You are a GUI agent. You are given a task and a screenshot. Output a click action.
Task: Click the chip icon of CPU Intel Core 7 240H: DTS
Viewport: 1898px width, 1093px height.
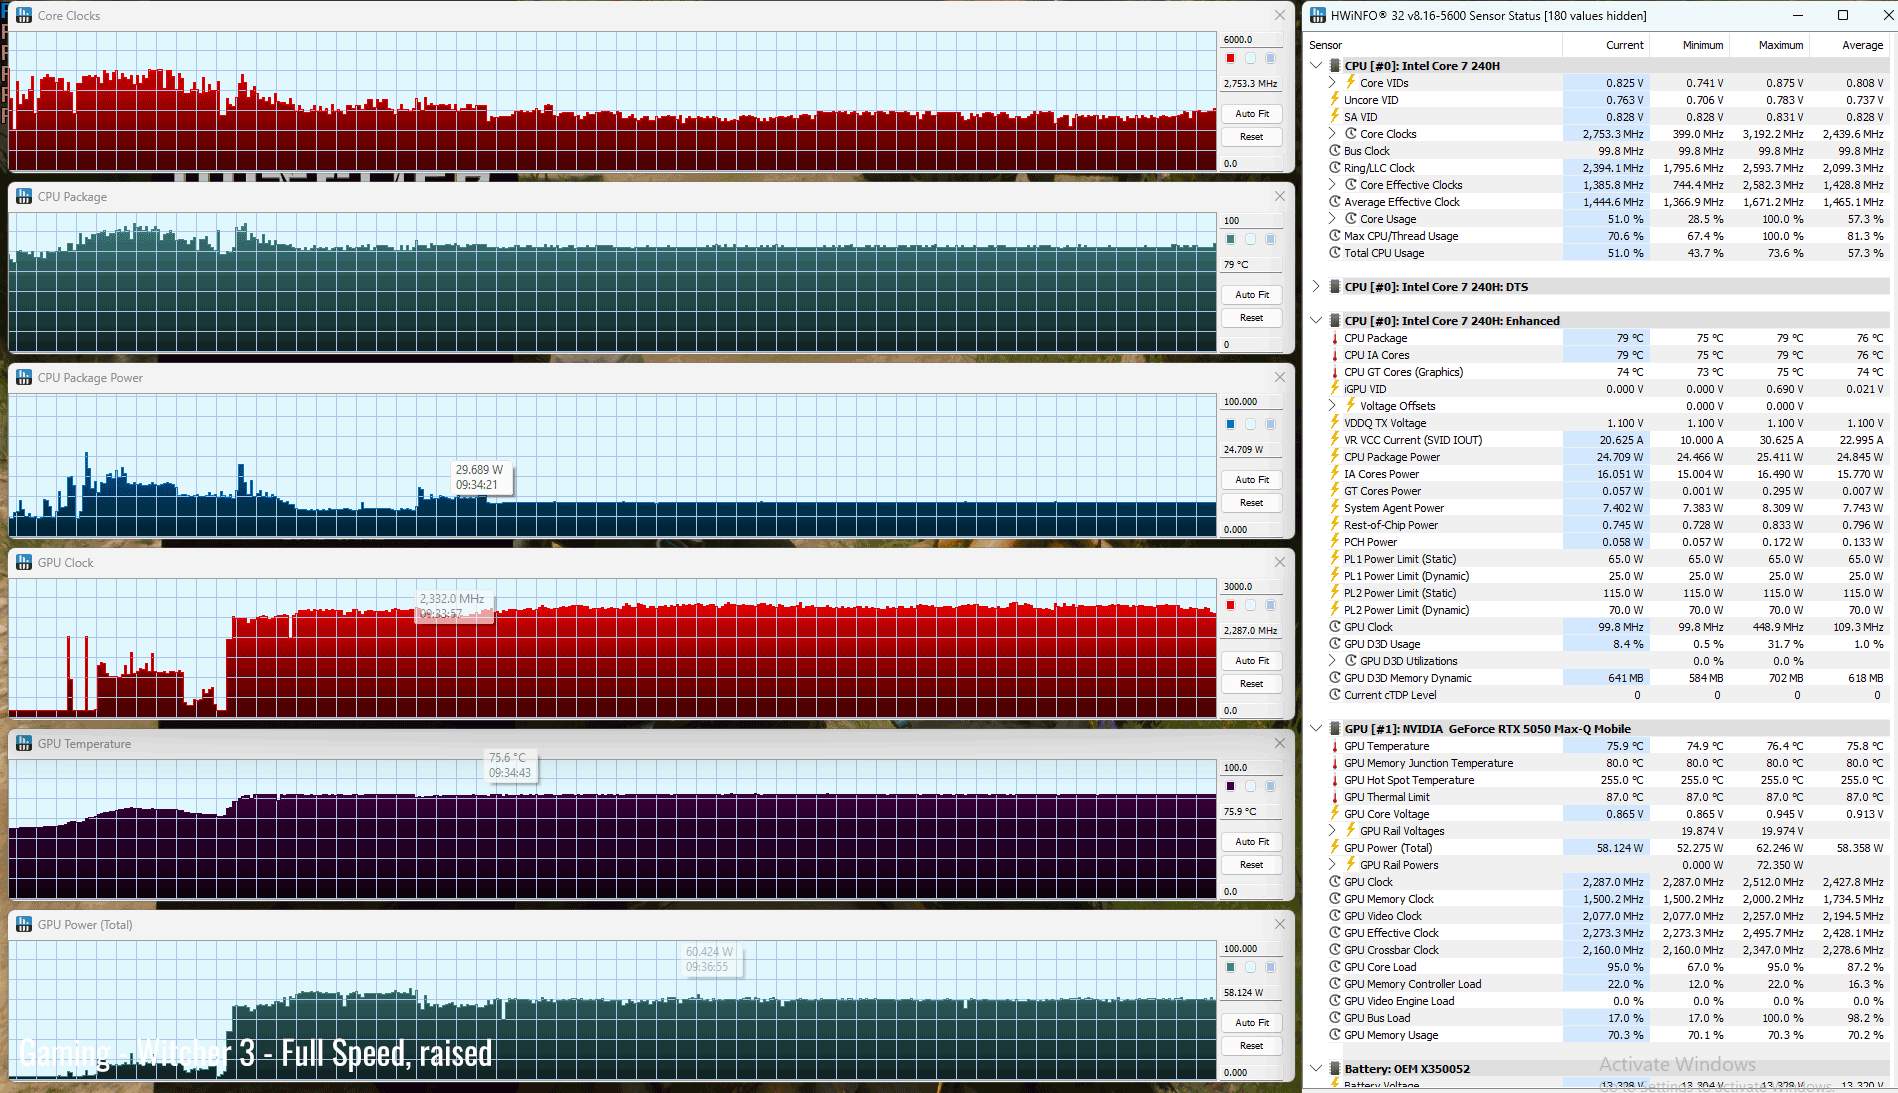coord(1335,287)
